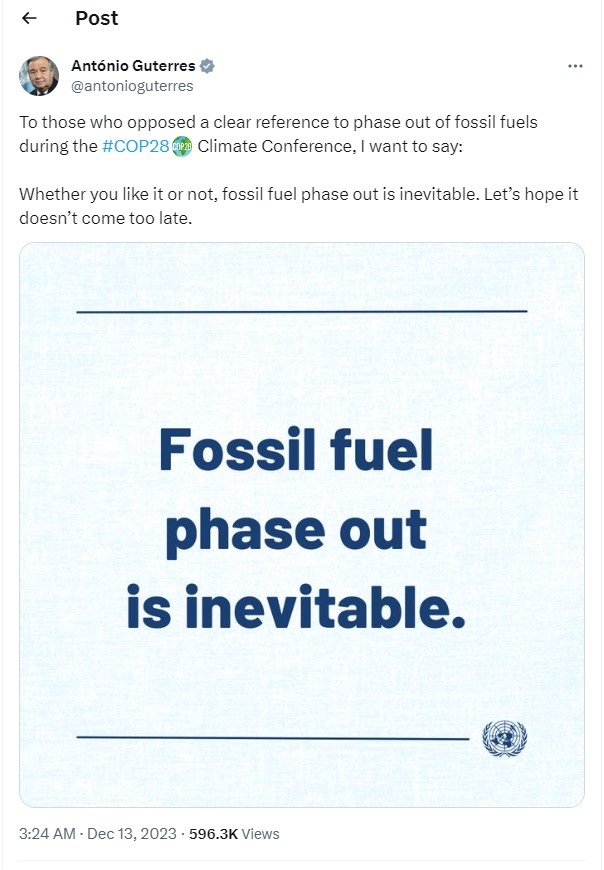Click the COP28 hashtag emoji icon
Screen dimensions: 604x870
(181, 147)
